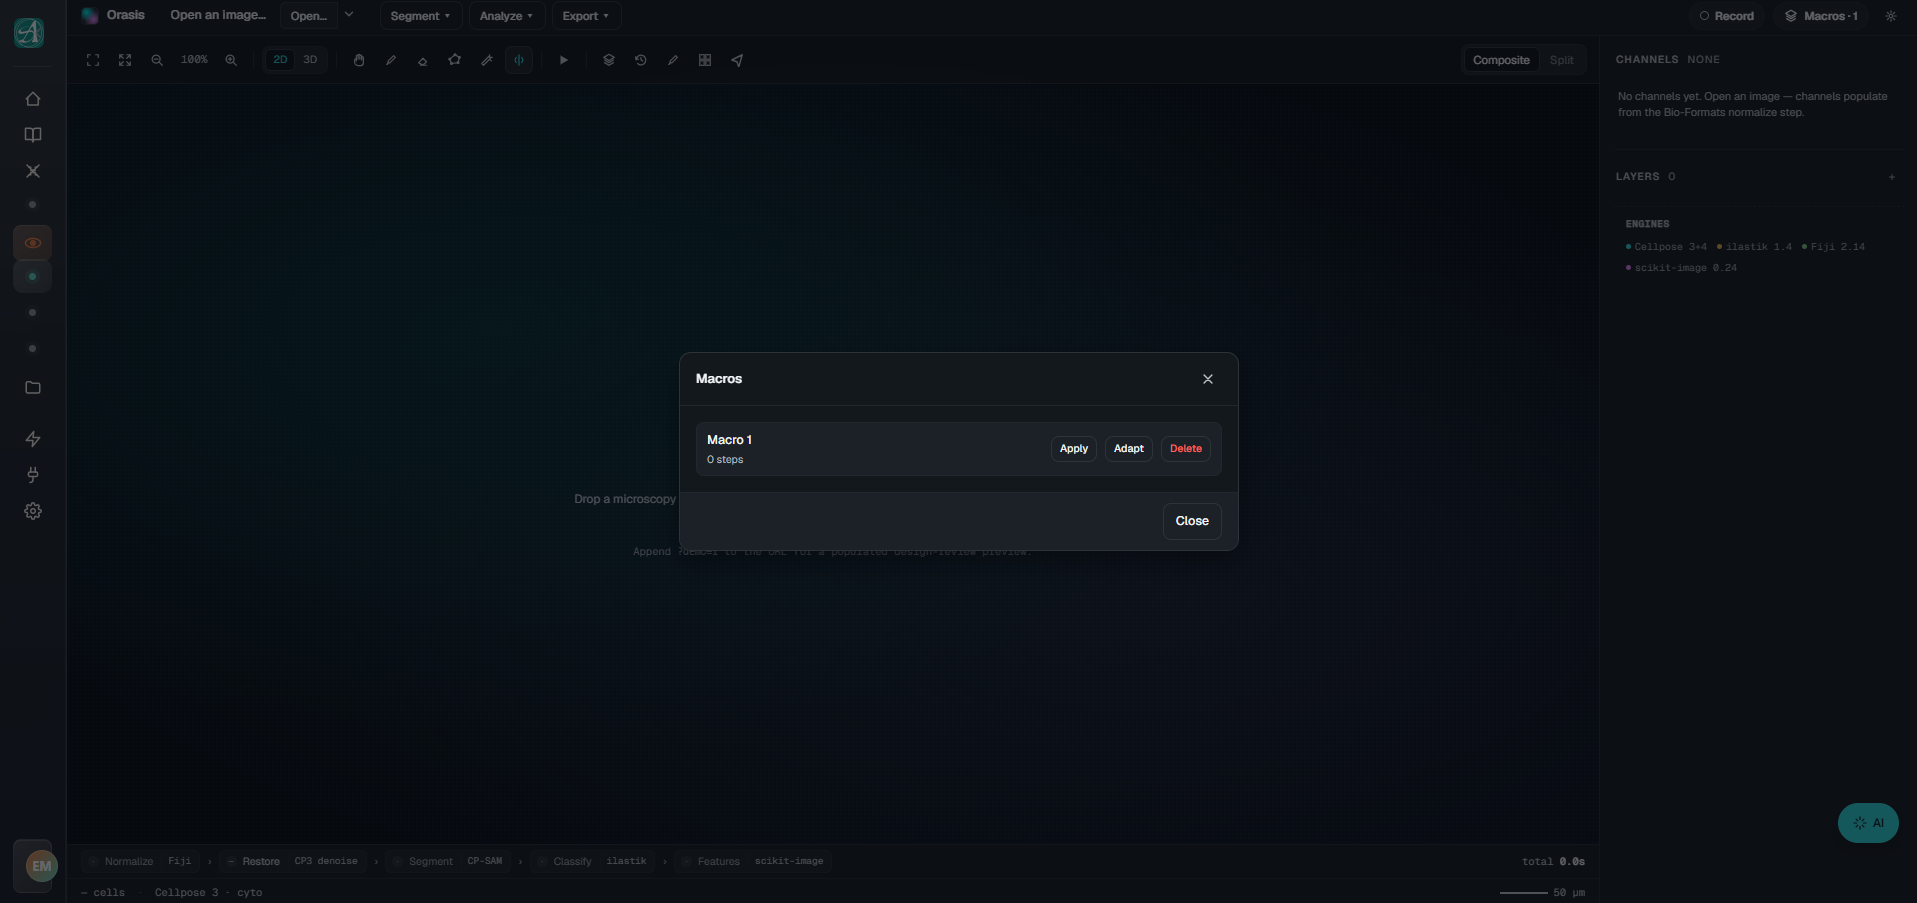The width and height of the screenshot is (1917, 903).
Task: Open settings gear in sidebar
Action: [x=33, y=511]
